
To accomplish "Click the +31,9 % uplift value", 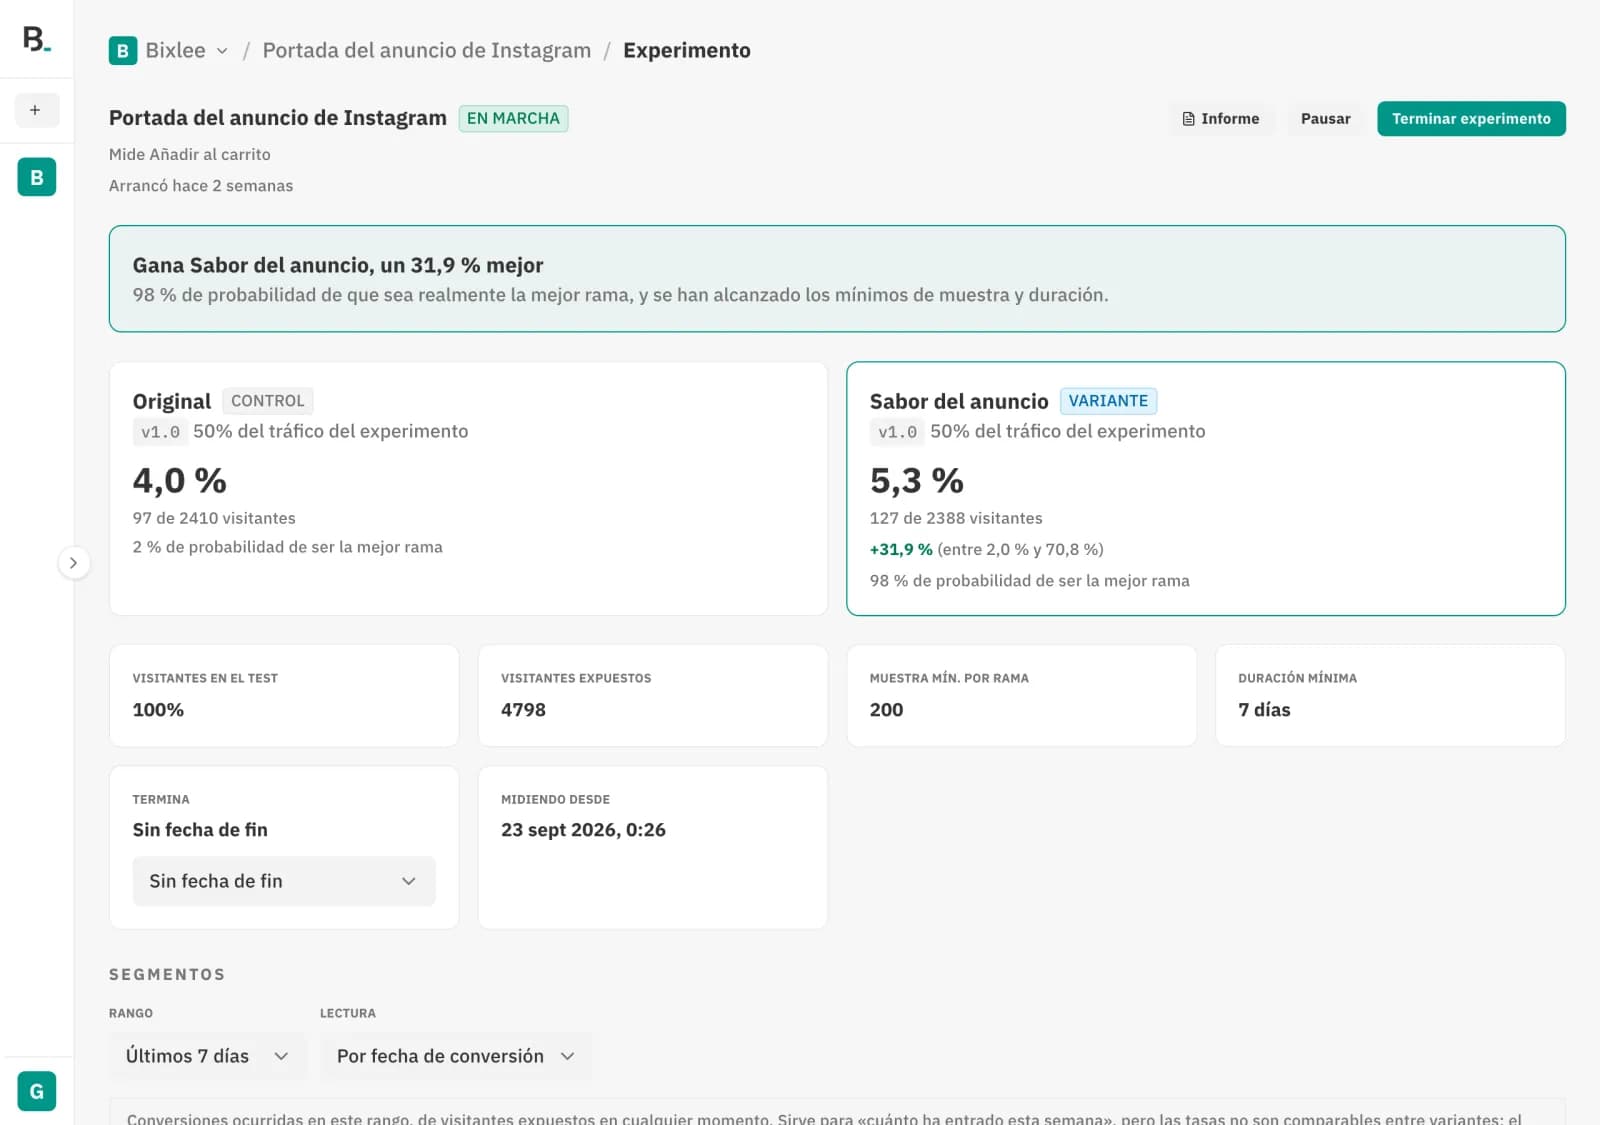I will (901, 549).
